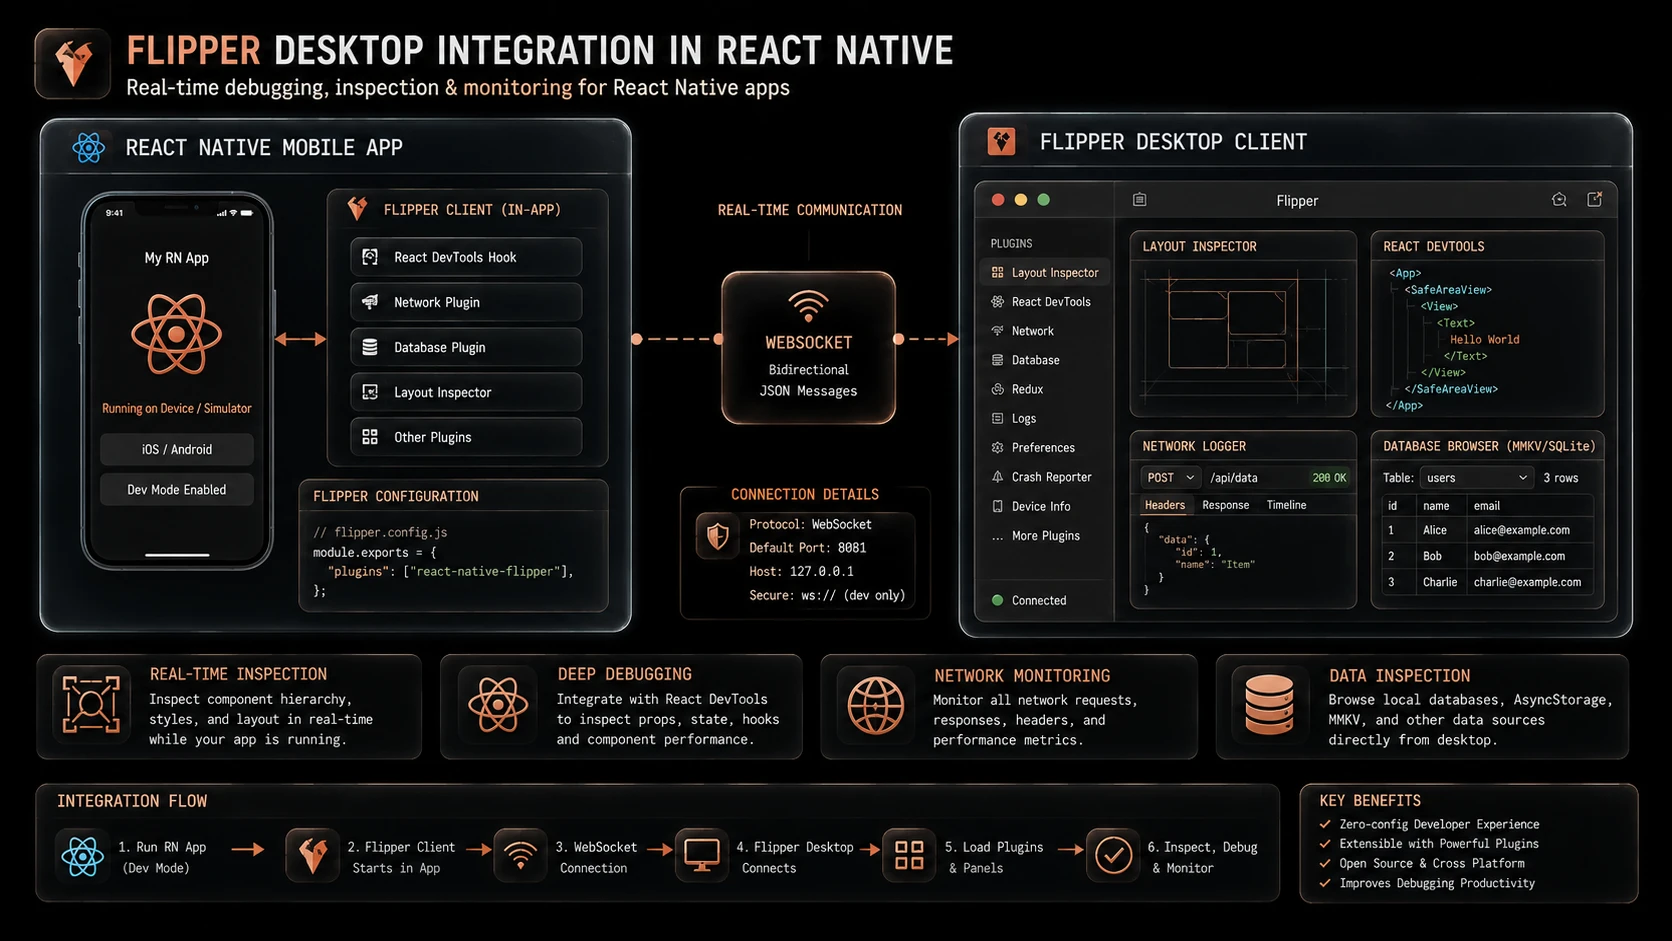This screenshot has width=1672, height=941.
Task: Click the Layout Inspector row in the in-app client
Action: pyautogui.click(x=466, y=392)
